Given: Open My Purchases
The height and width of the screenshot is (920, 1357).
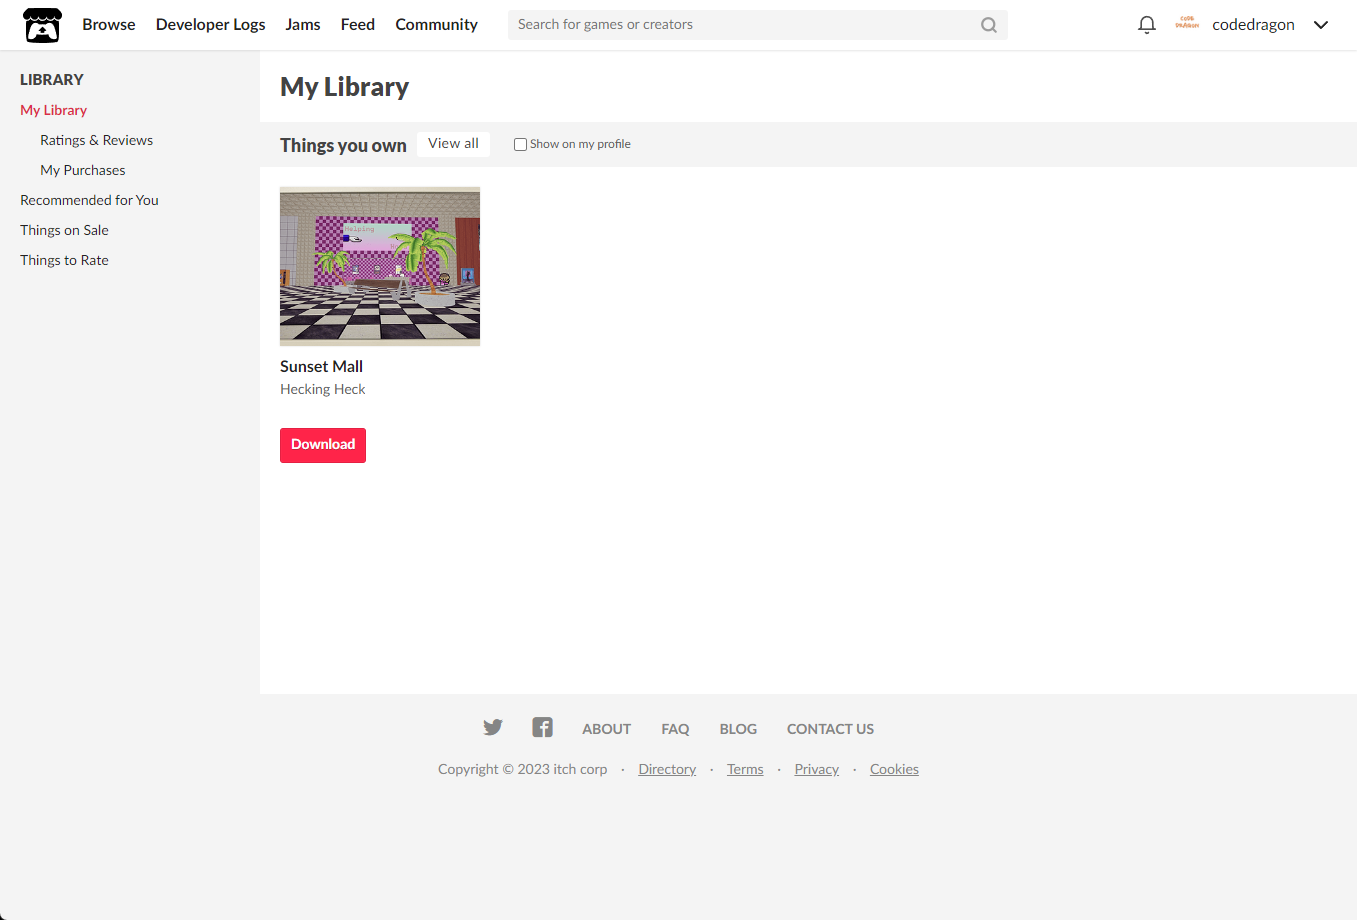Looking at the screenshot, I should (83, 170).
